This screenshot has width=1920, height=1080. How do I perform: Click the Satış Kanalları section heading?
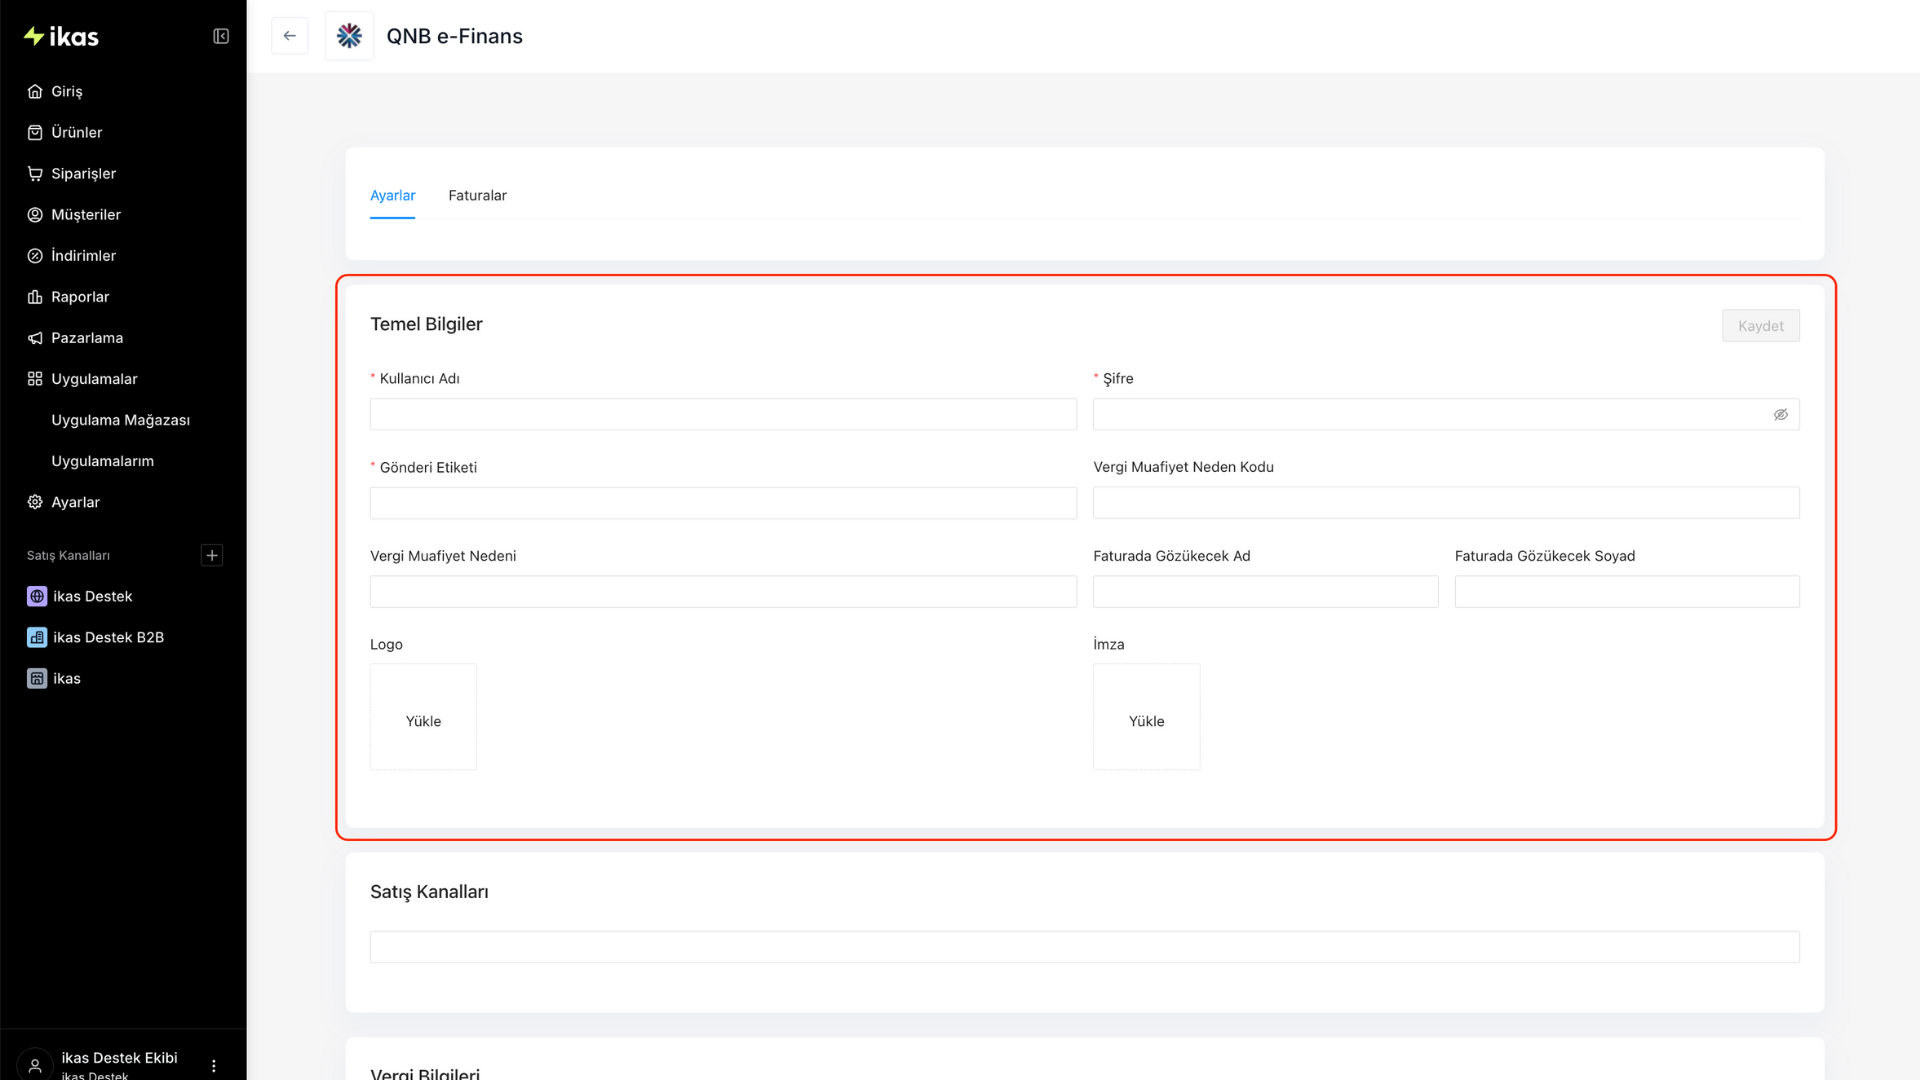pos(429,892)
